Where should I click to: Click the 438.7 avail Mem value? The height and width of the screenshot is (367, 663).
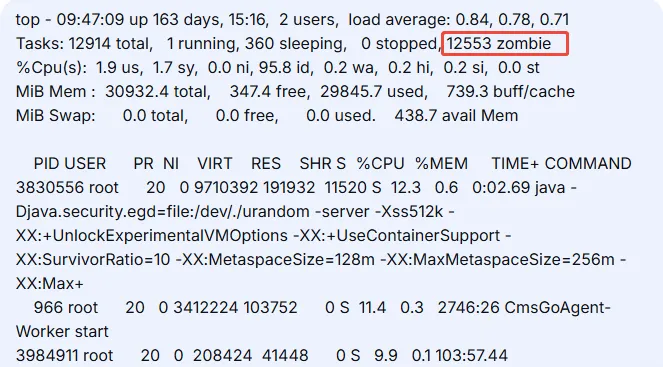456,116
